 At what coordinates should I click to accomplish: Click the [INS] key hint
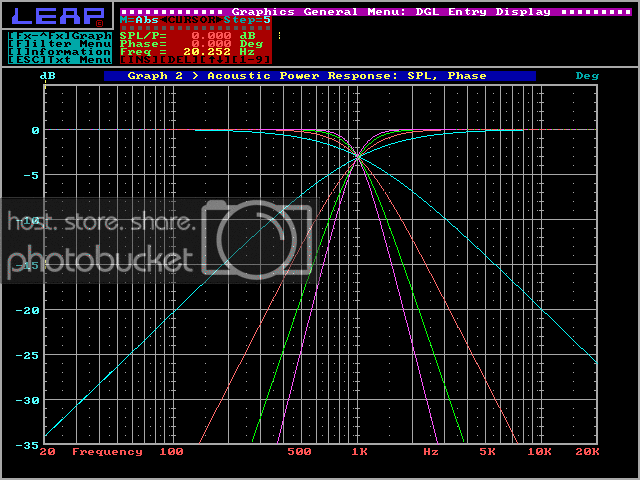click(x=140, y=60)
